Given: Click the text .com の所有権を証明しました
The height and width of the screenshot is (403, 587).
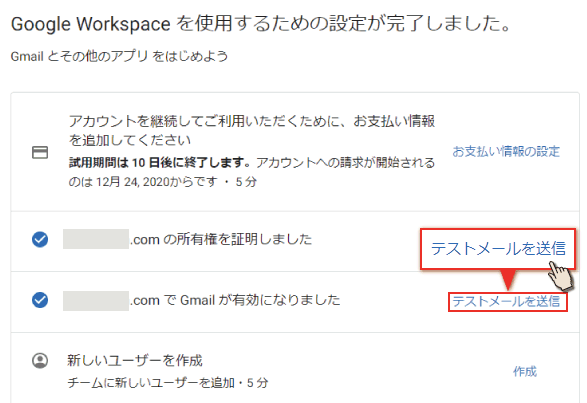Looking at the screenshot, I should tap(221, 239).
